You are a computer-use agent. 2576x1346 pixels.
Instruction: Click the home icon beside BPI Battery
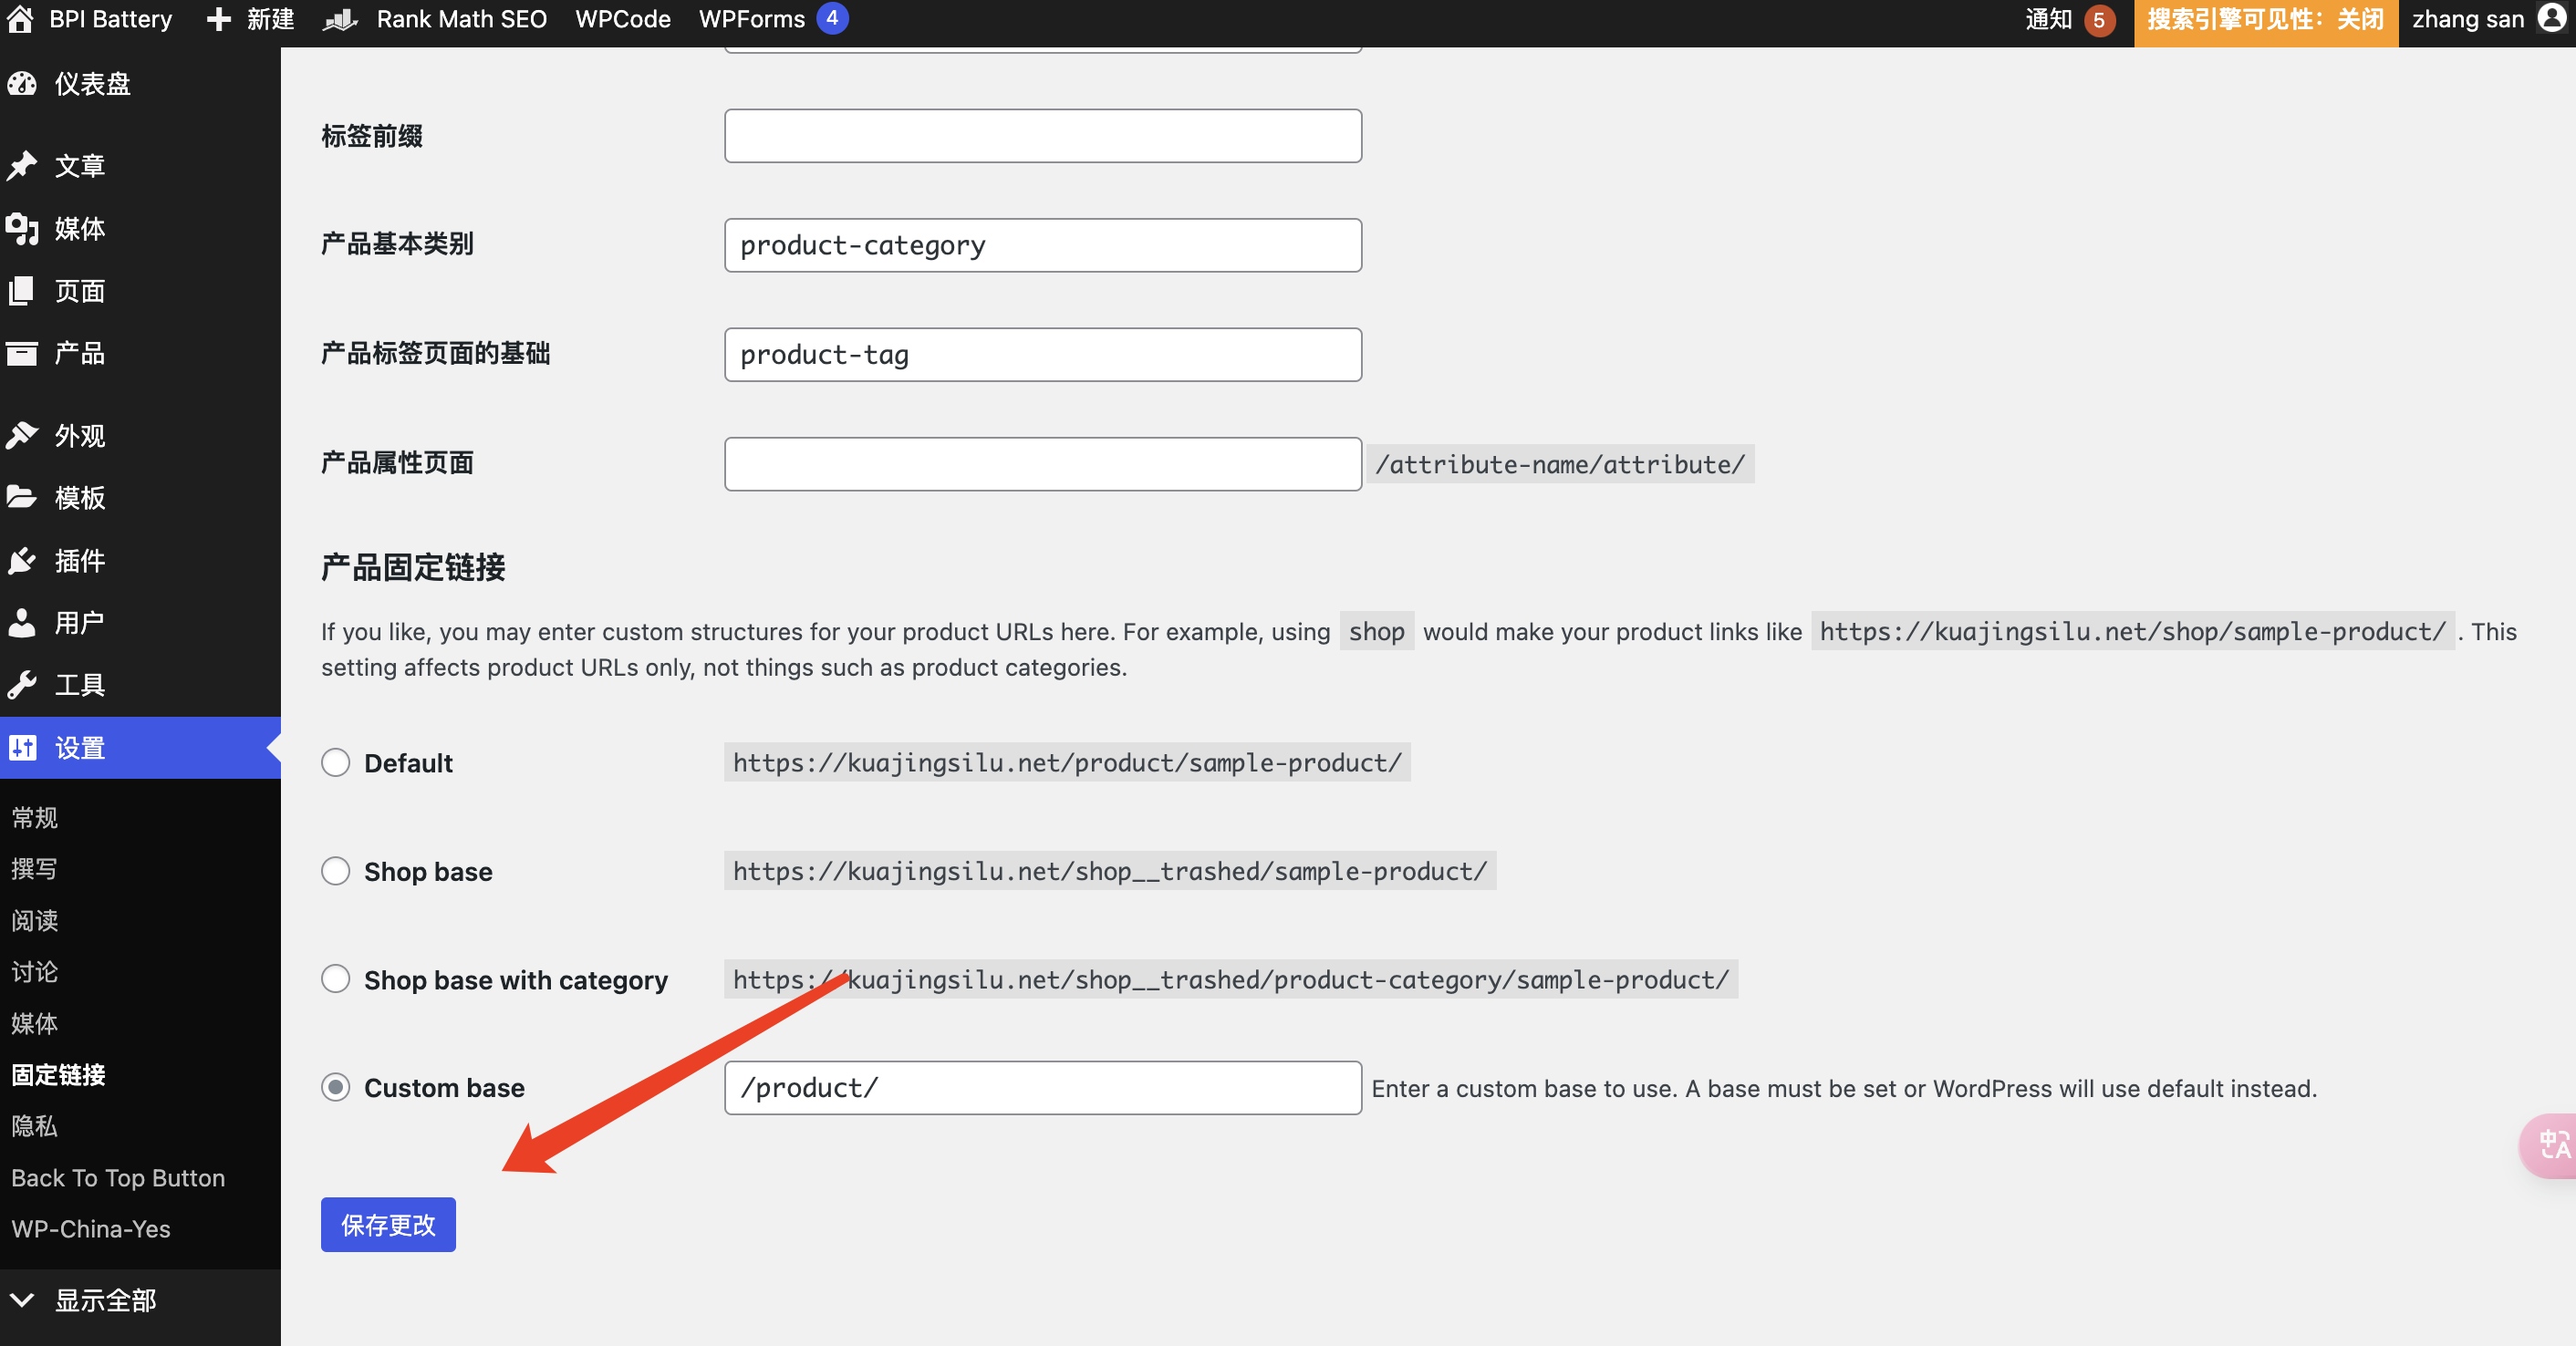click(x=20, y=19)
